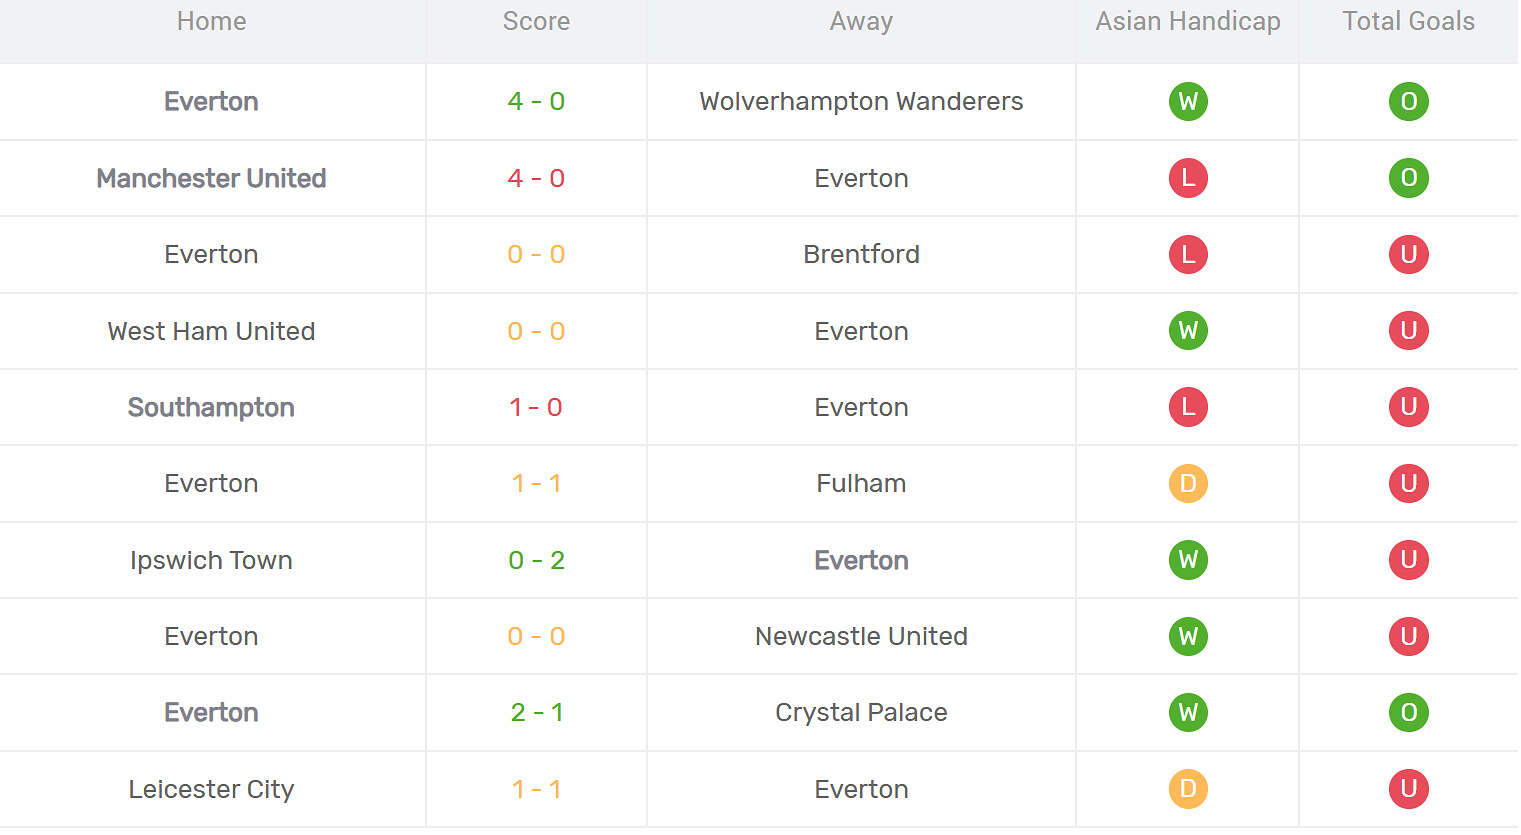
Task: Click Total Goals O badge in Crystal Palace row
Action: (1408, 713)
